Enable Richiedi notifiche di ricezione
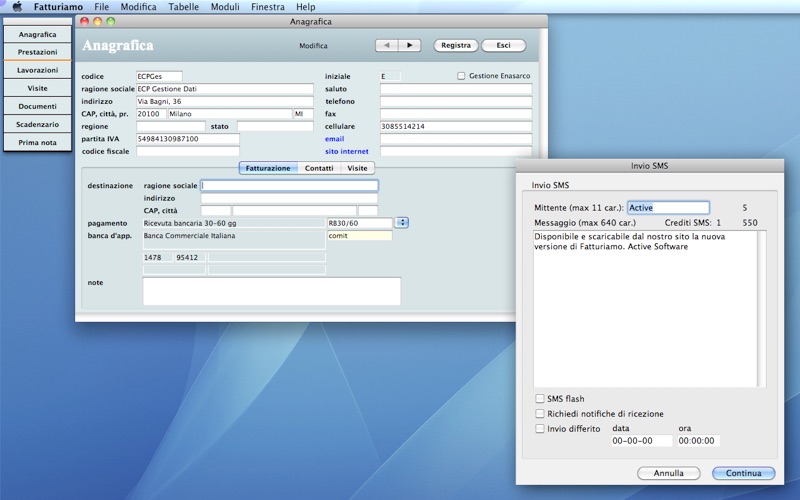800x500 pixels. tap(540, 414)
